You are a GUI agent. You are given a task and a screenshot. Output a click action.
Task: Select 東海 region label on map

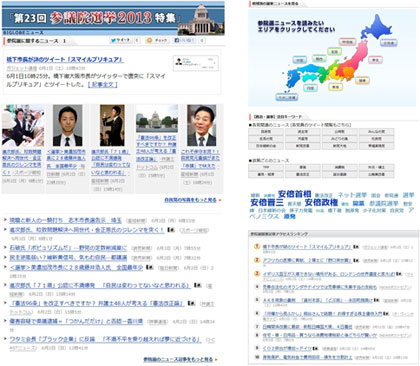coord(335,87)
